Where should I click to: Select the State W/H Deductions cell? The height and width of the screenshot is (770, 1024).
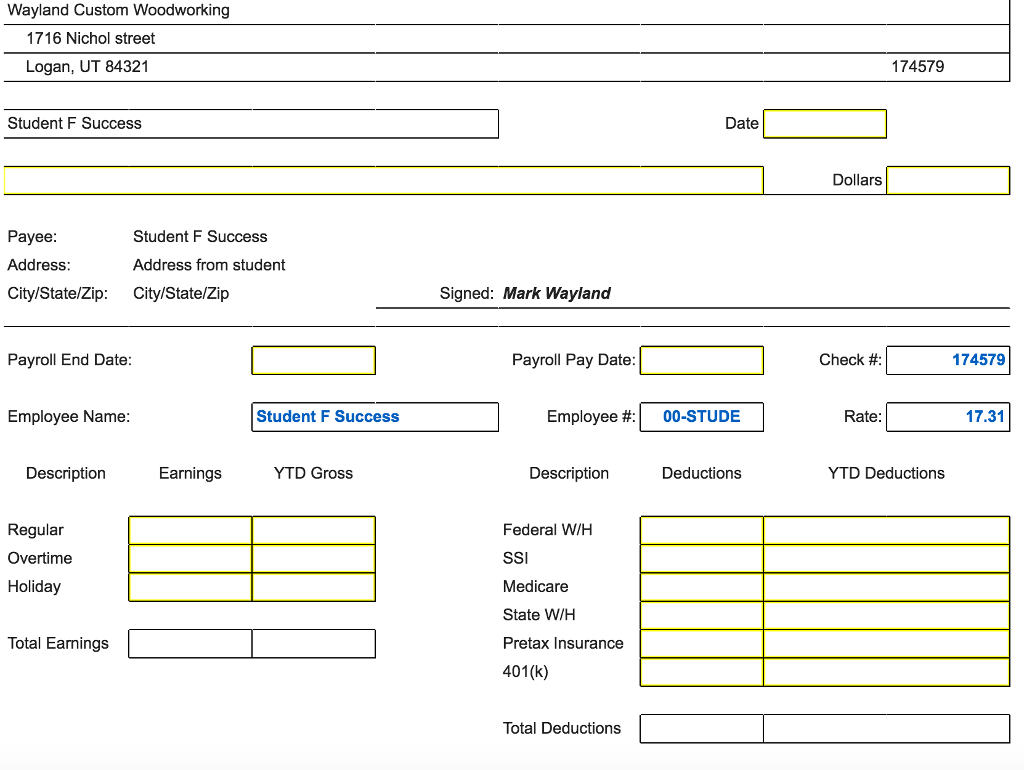click(x=701, y=615)
